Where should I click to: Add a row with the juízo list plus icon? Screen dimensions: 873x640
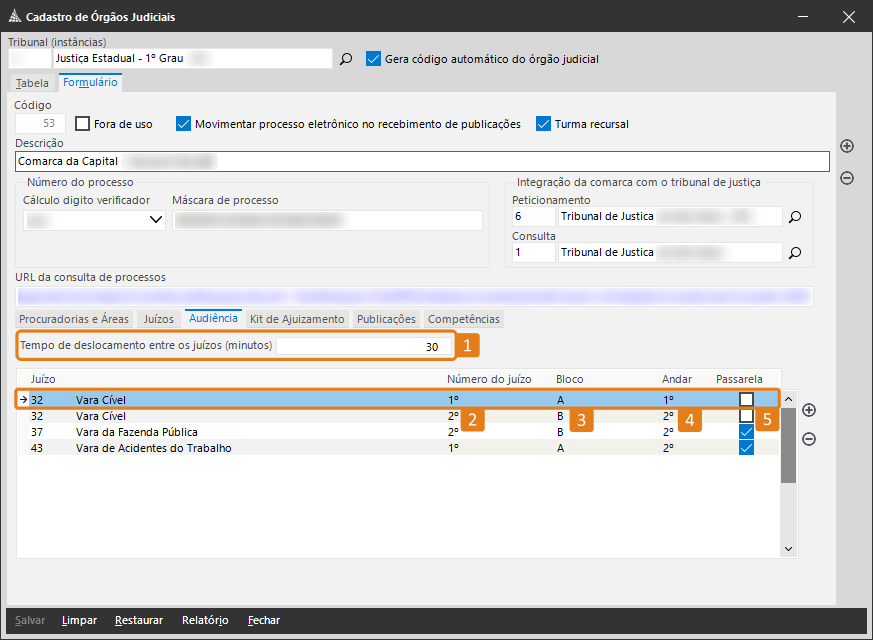[809, 410]
